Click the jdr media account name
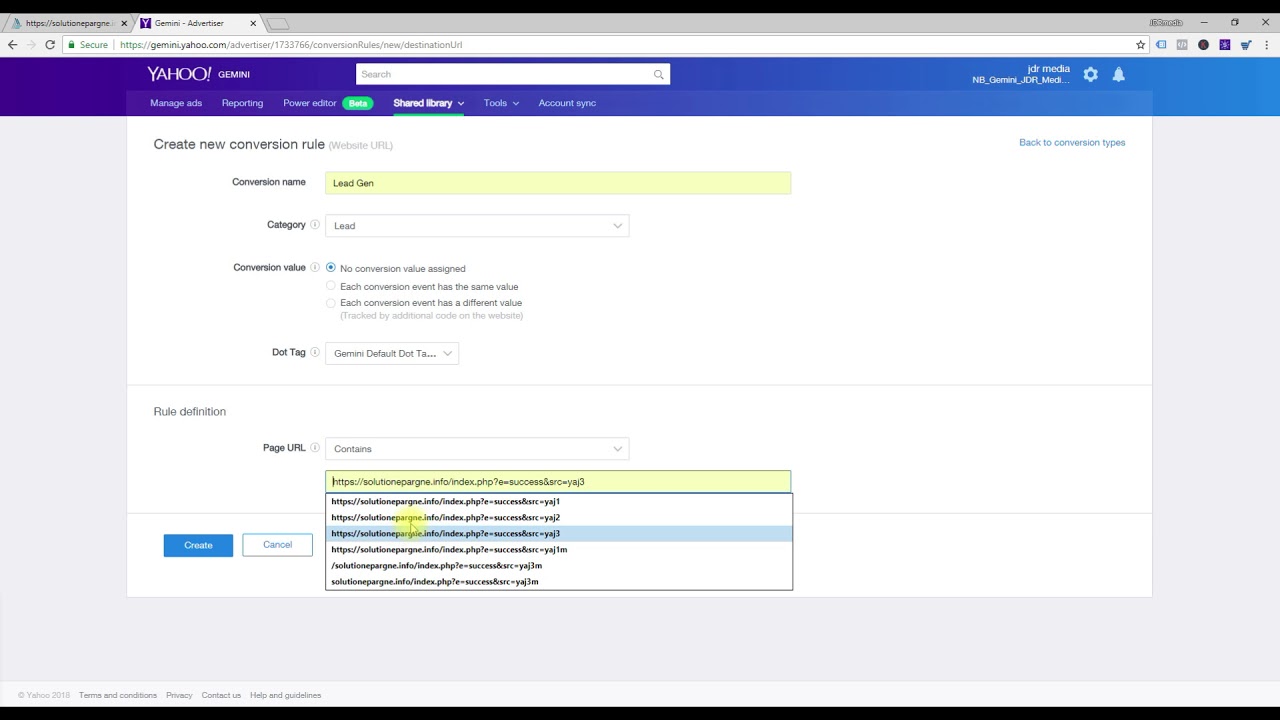The image size is (1280, 720). click(x=1048, y=69)
